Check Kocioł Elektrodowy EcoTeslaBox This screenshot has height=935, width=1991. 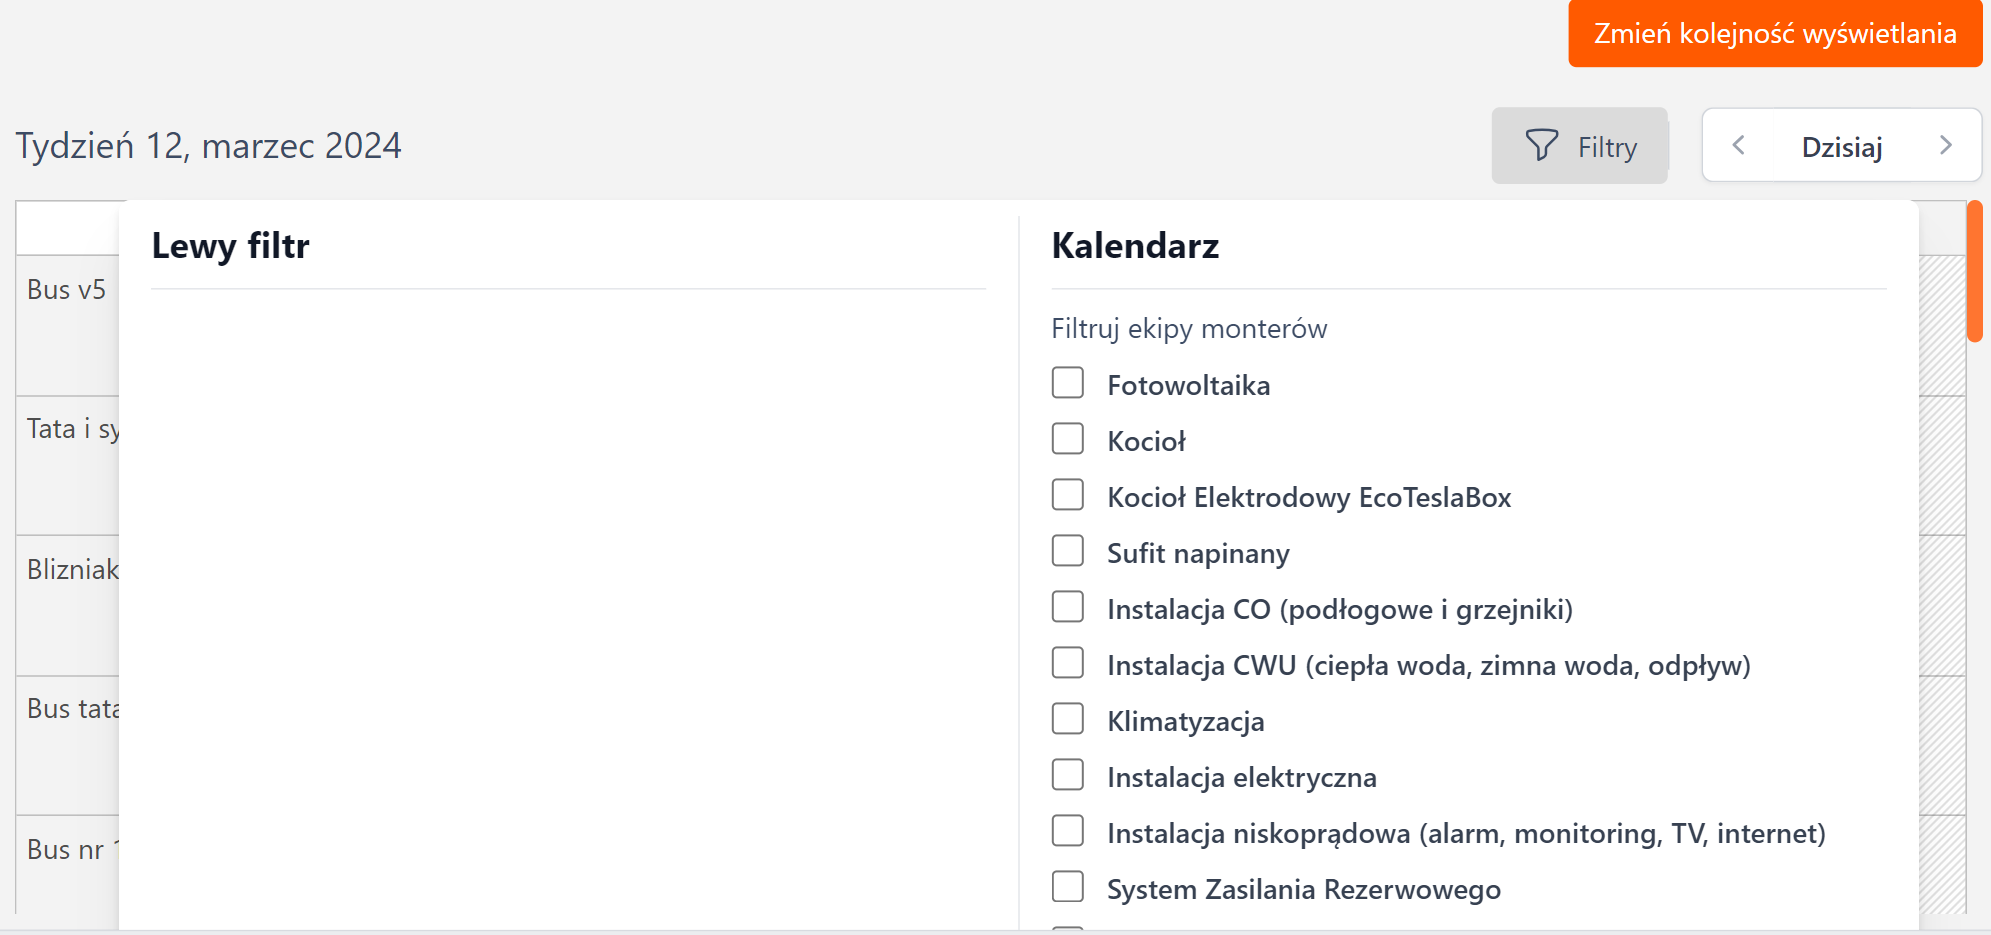pyautogui.click(x=1068, y=495)
